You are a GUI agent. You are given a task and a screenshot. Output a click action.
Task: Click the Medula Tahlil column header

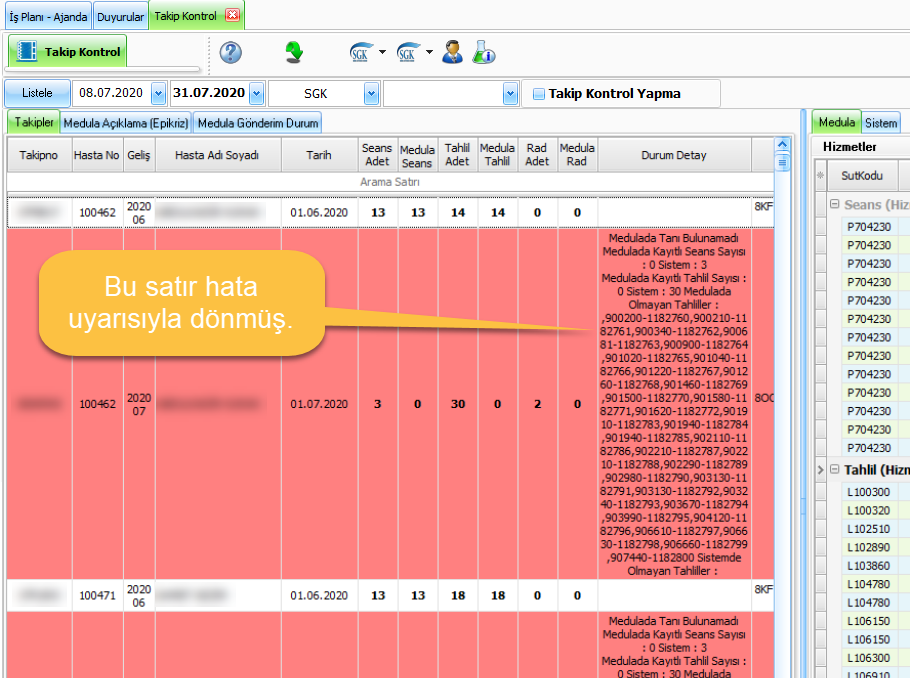point(497,155)
